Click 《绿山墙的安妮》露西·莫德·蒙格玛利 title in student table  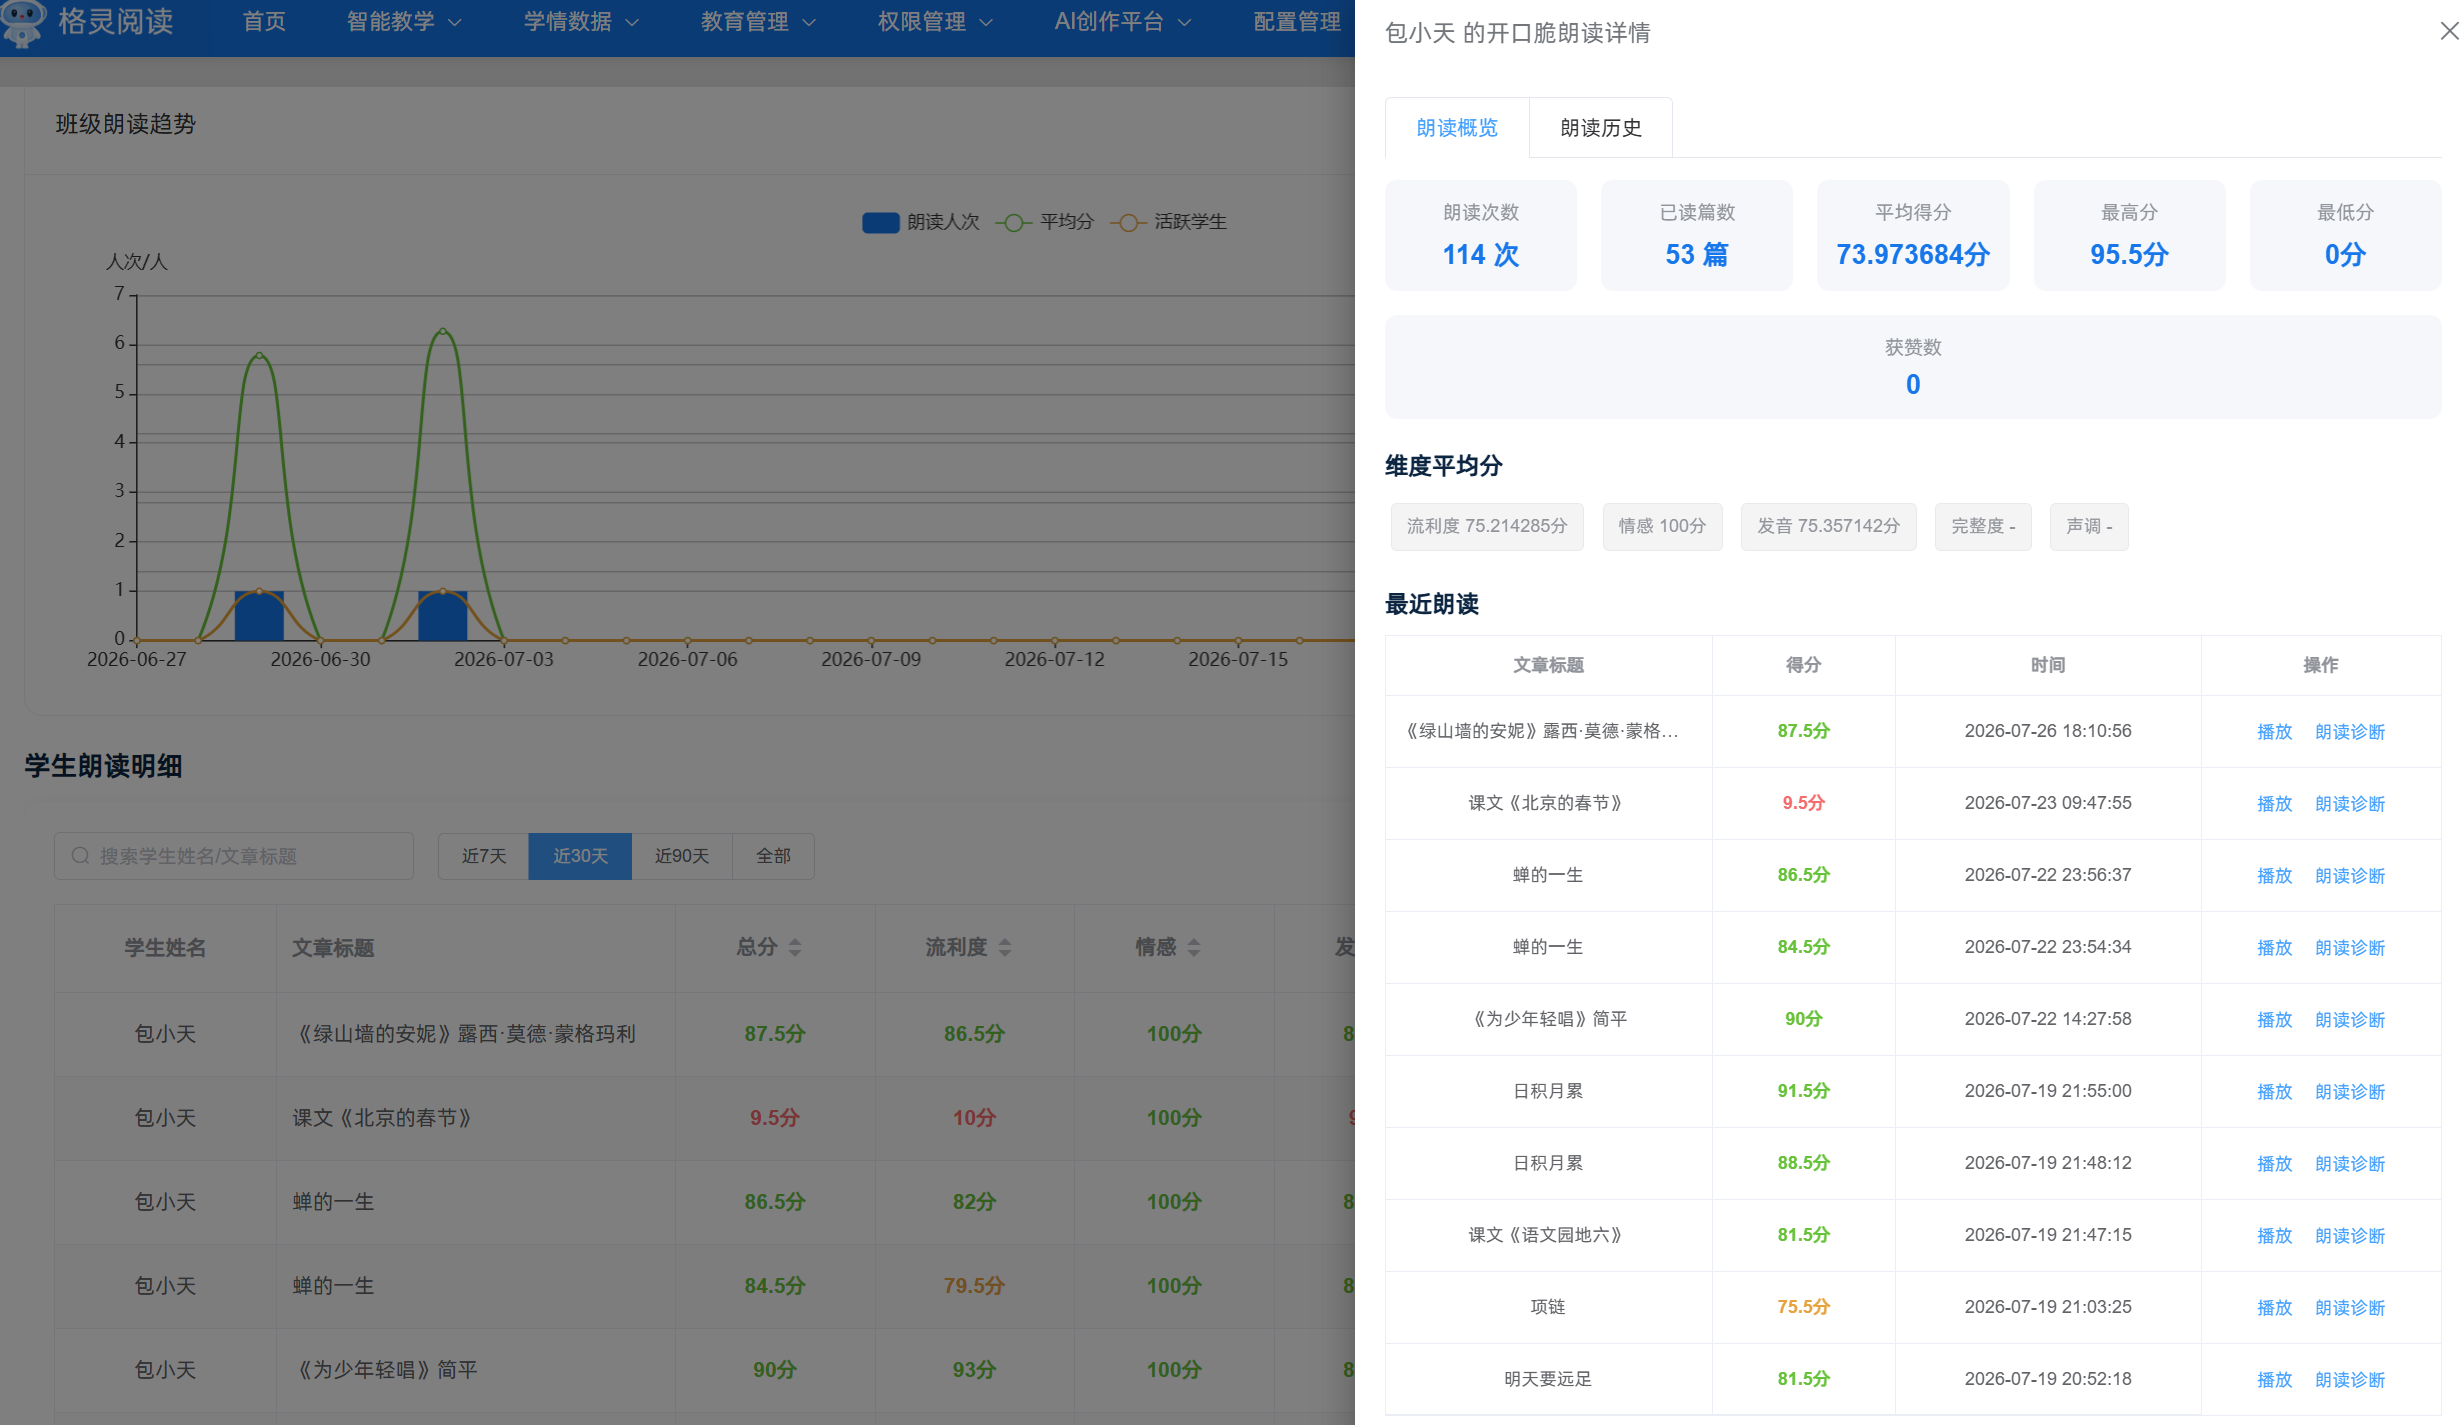tap(466, 1034)
